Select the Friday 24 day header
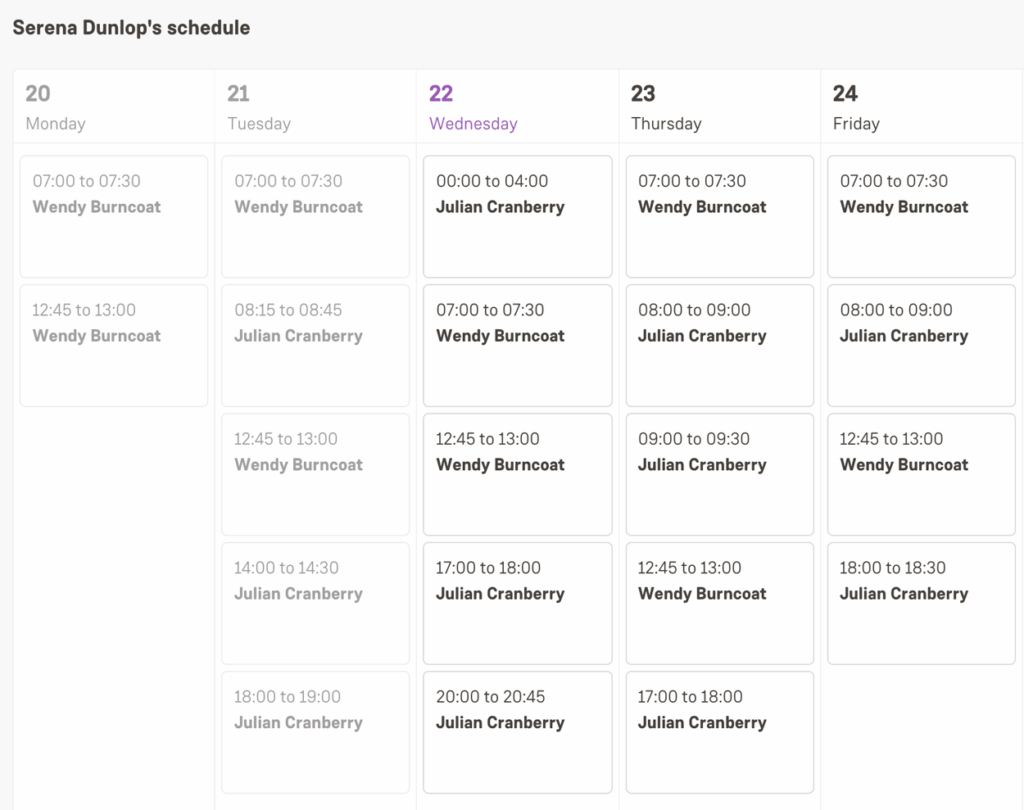1024x810 pixels. [x=921, y=107]
